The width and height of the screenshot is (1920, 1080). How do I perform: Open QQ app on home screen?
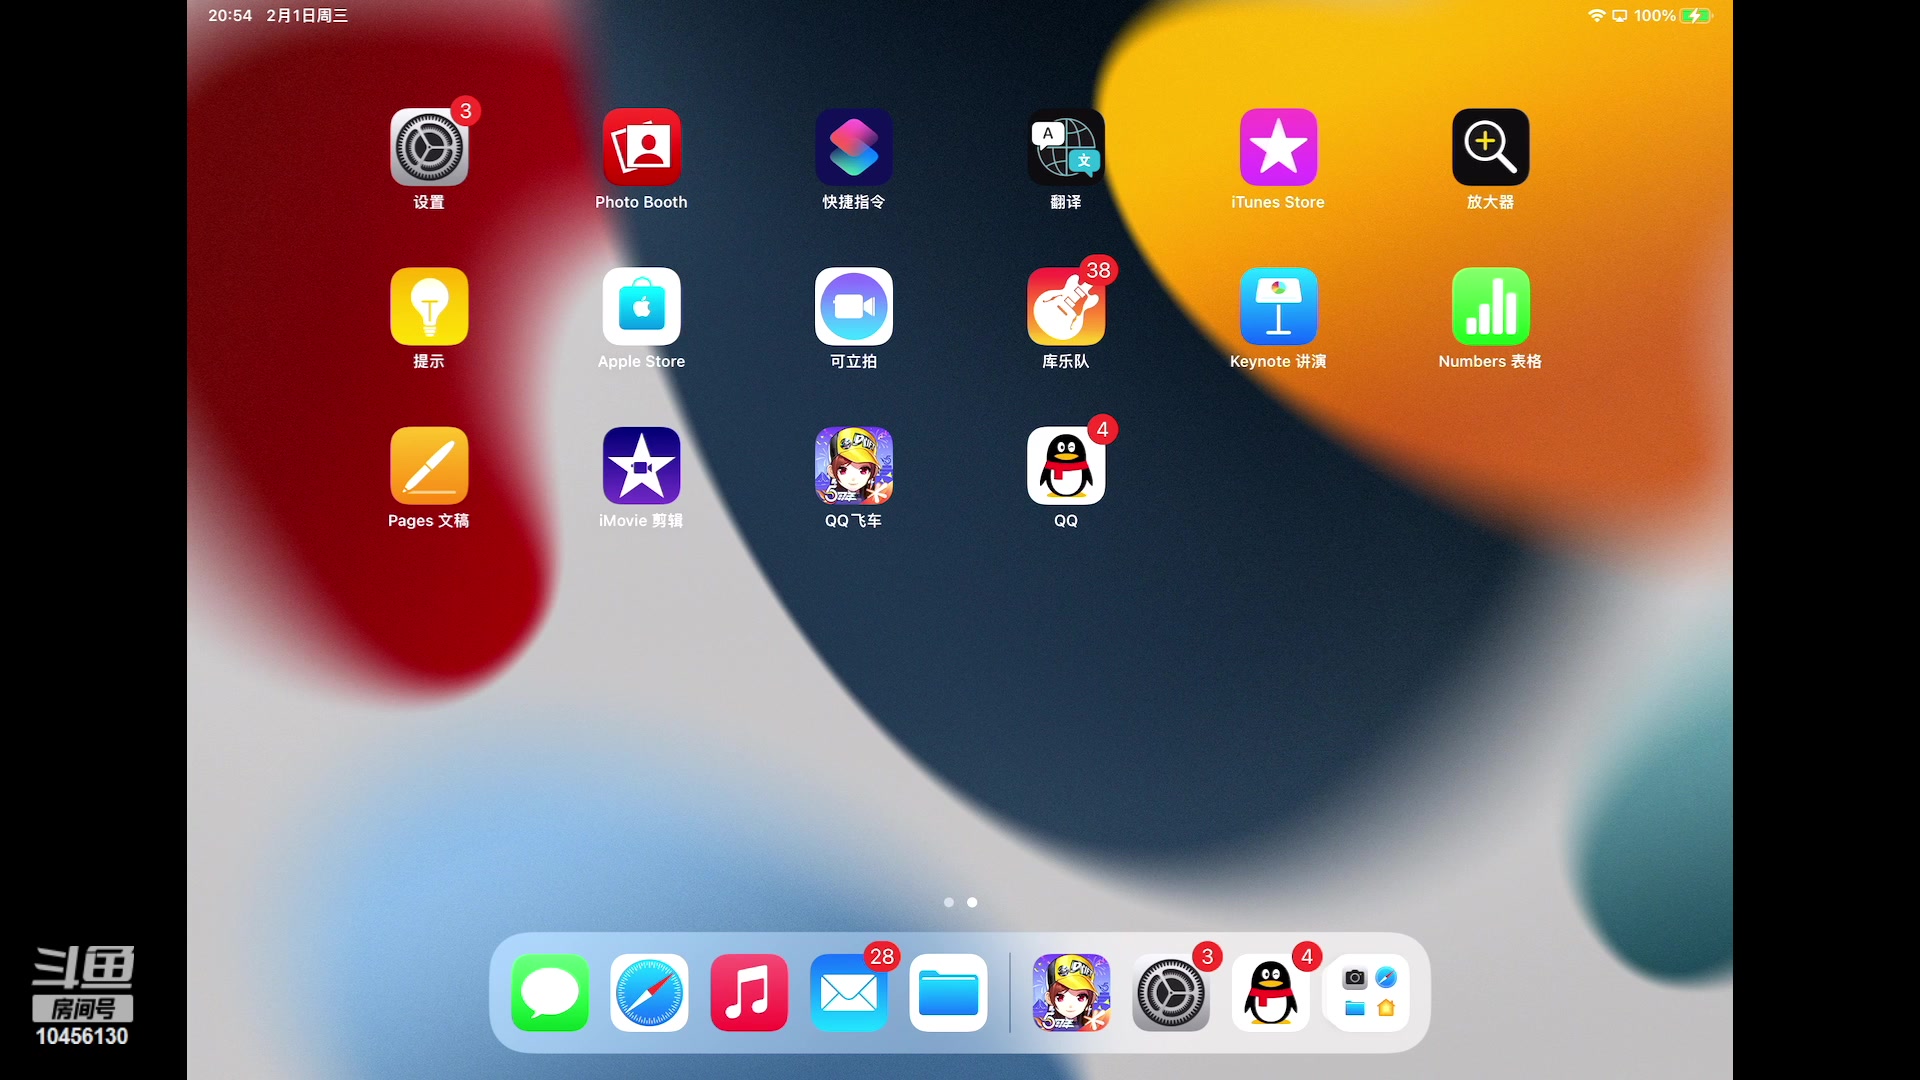[1066, 466]
